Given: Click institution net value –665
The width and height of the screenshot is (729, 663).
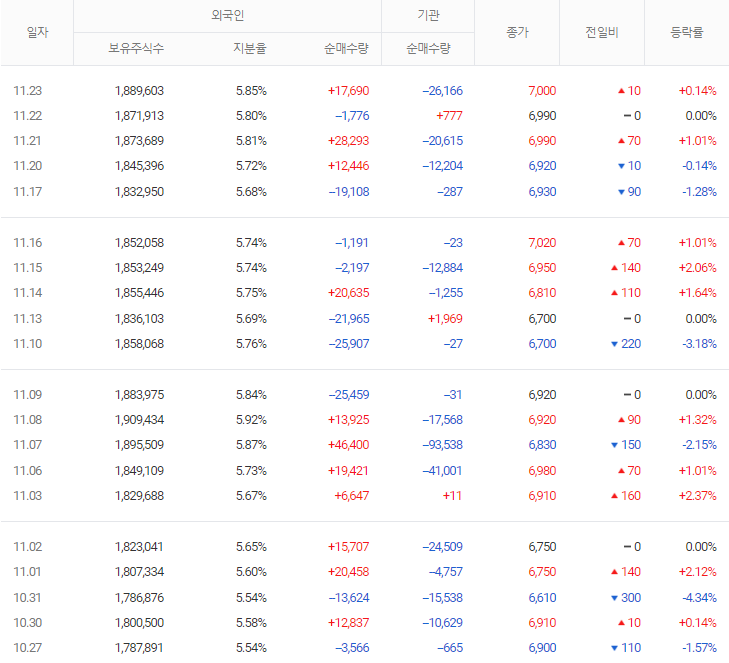Looking at the screenshot, I should [450, 648].
